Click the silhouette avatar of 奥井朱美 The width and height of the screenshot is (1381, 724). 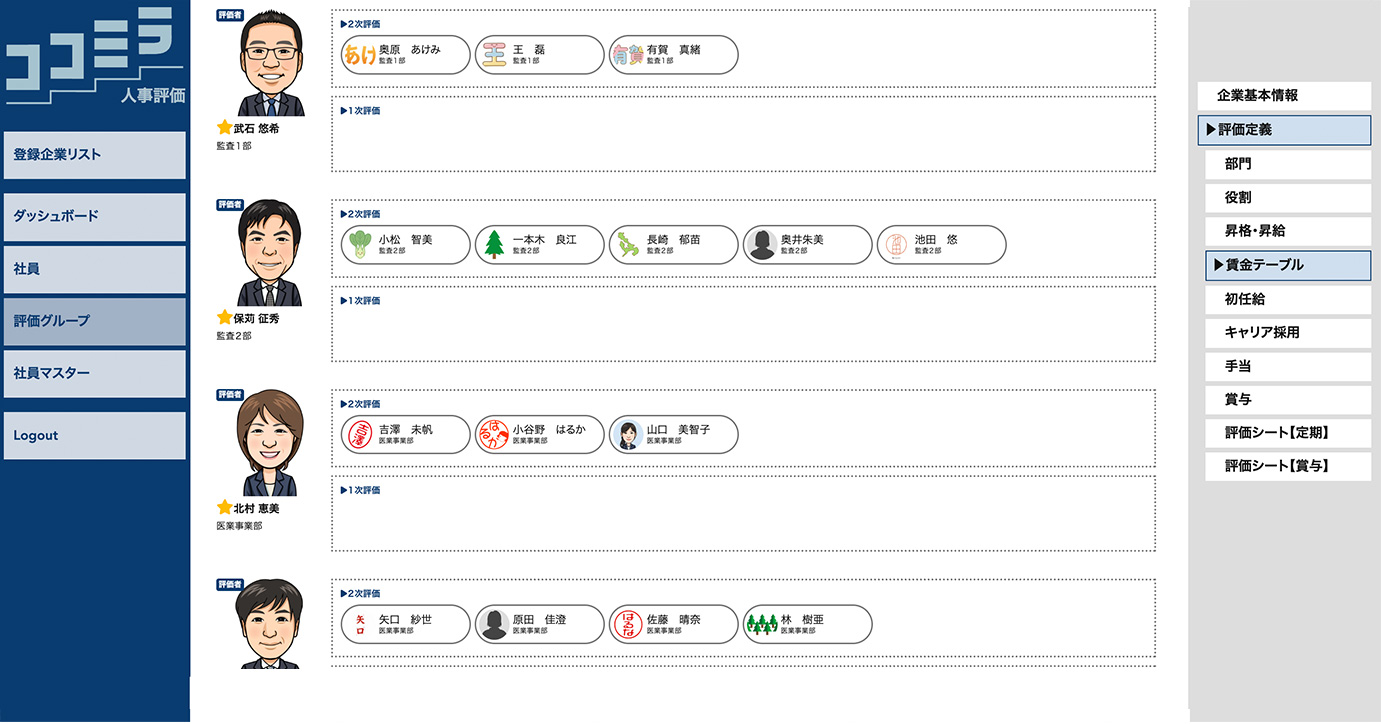tap(761, 245)
